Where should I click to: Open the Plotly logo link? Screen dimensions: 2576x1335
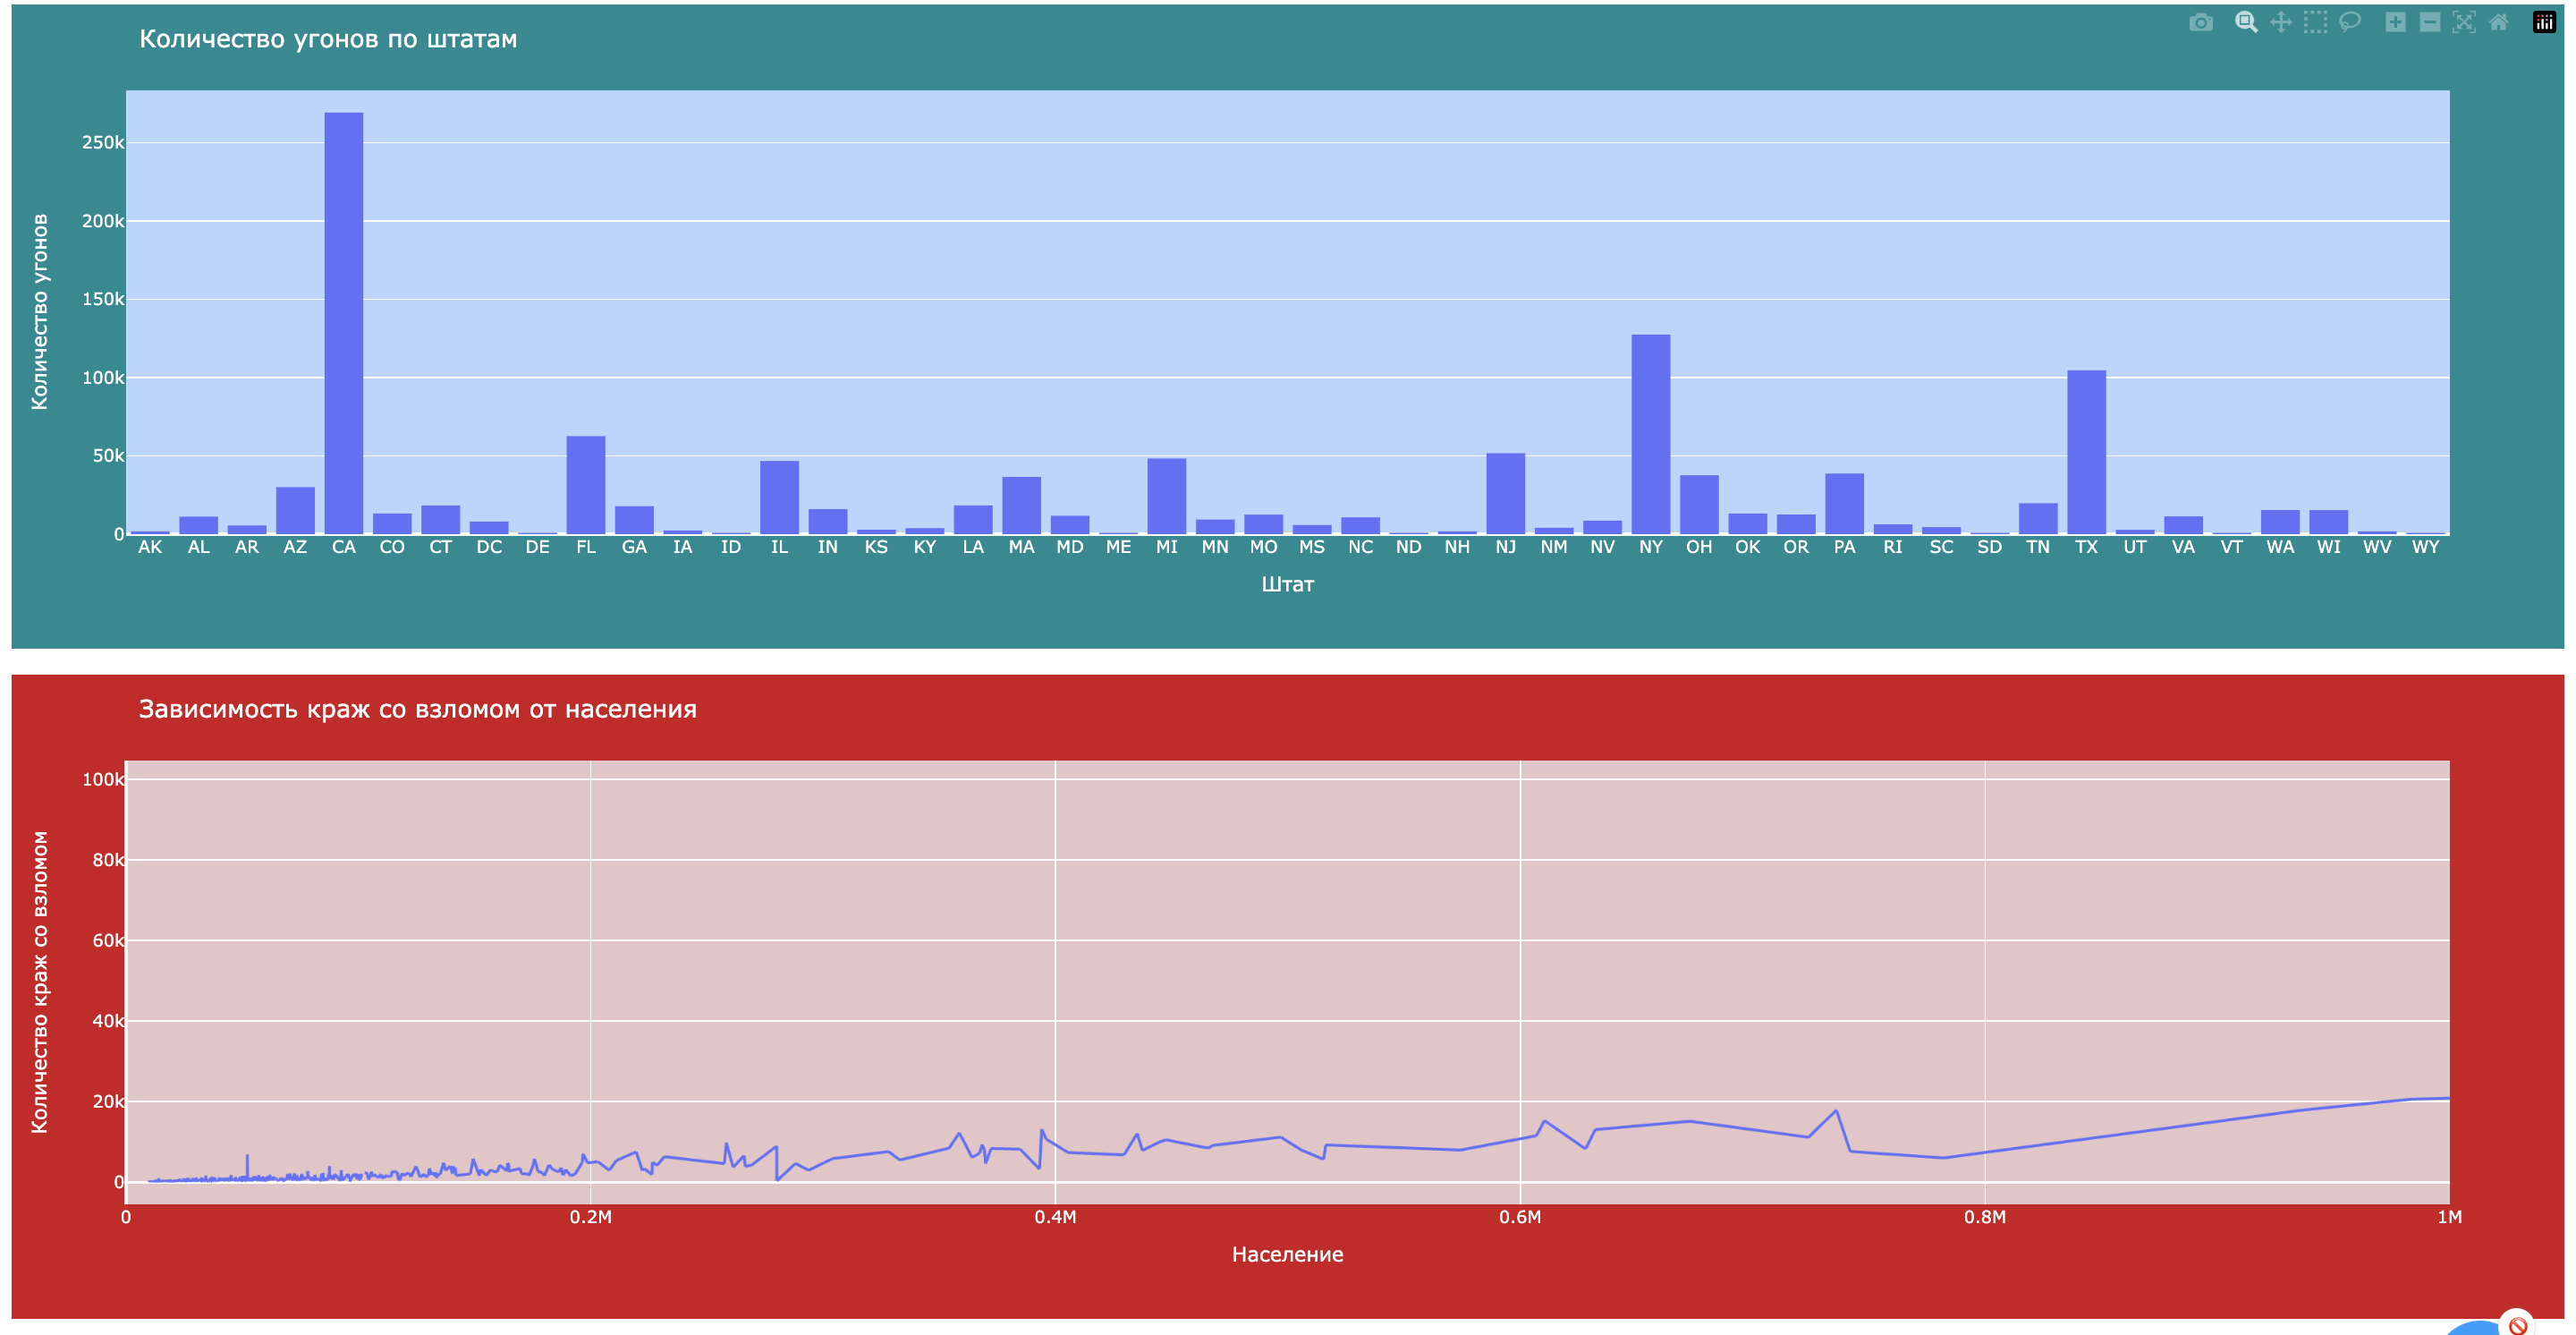(x=2544, y=22)
